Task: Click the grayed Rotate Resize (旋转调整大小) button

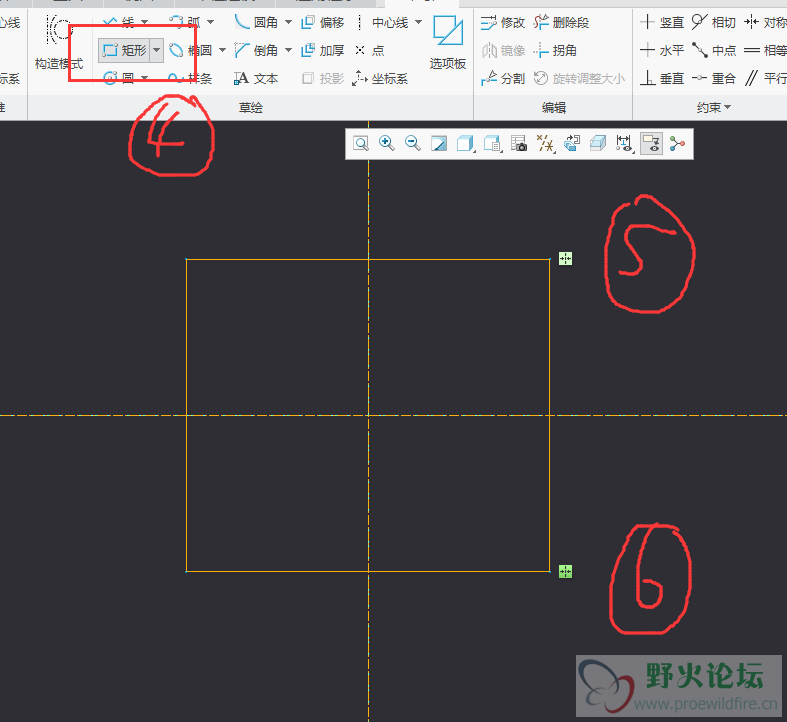Action: coord(579,78)
